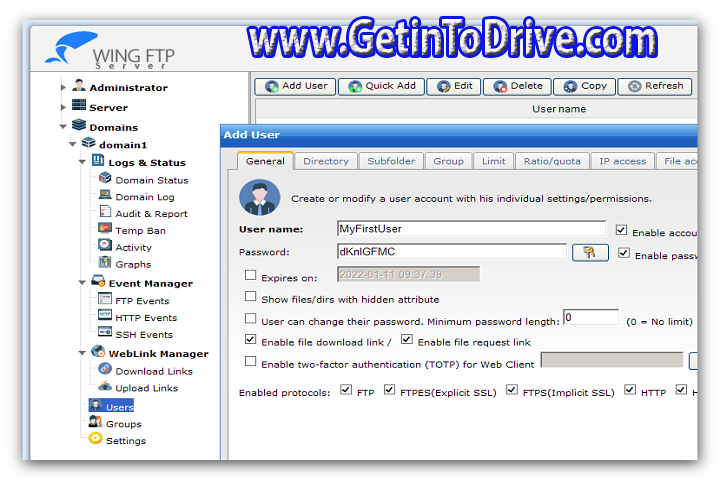Toggle the Expires on checkbox
The image size is (720, 480).
point(250,275)
